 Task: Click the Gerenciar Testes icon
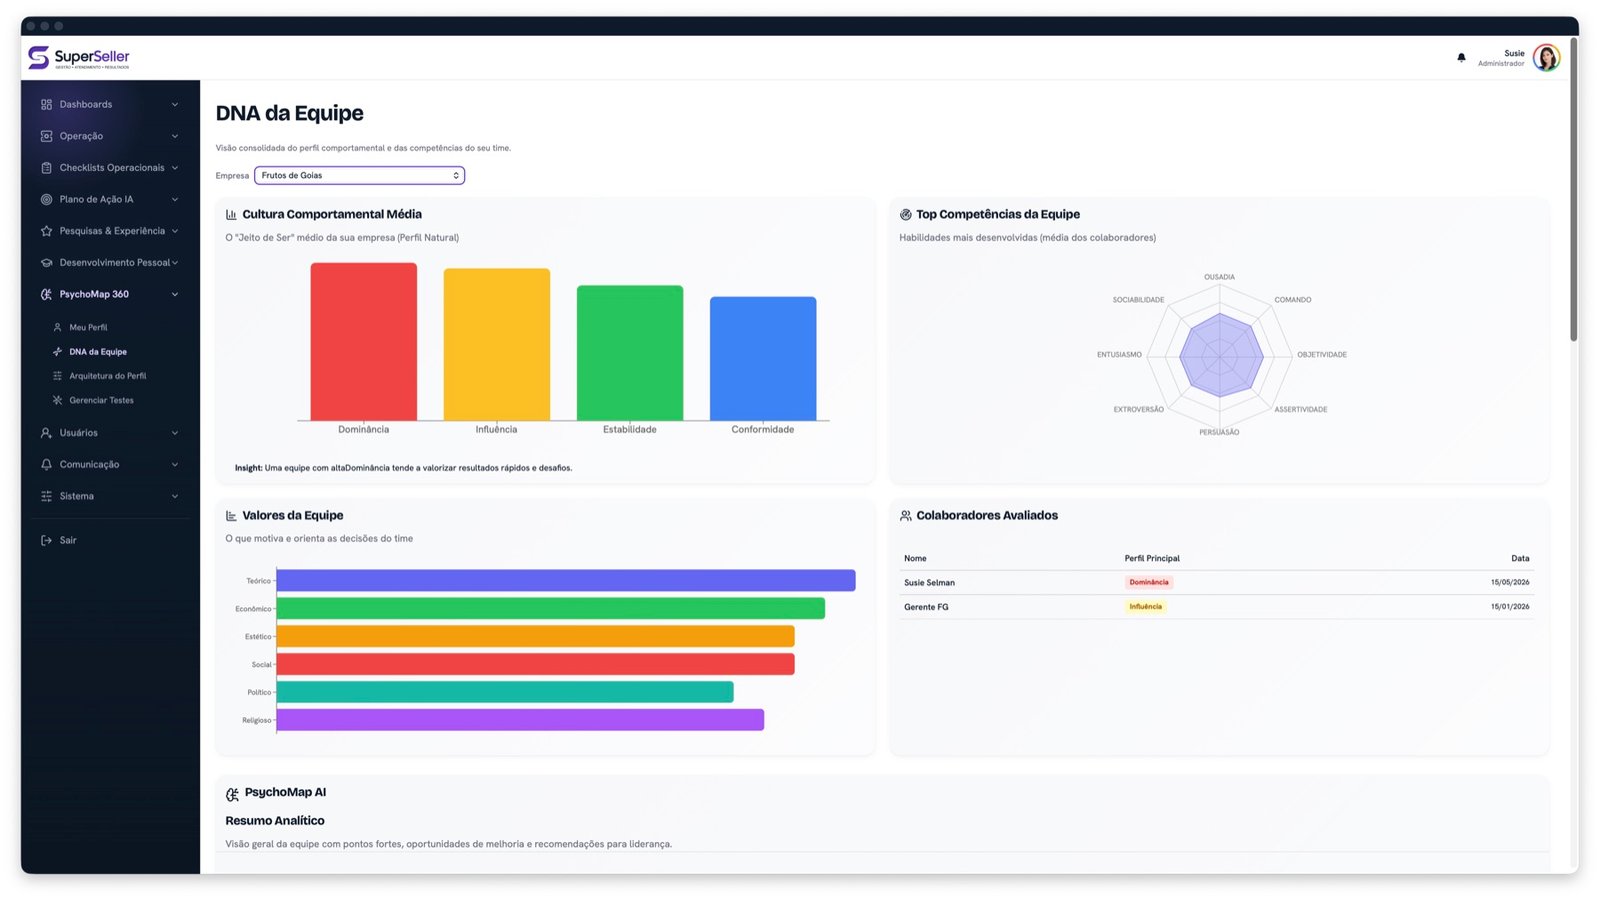click(x=57, y=400)
